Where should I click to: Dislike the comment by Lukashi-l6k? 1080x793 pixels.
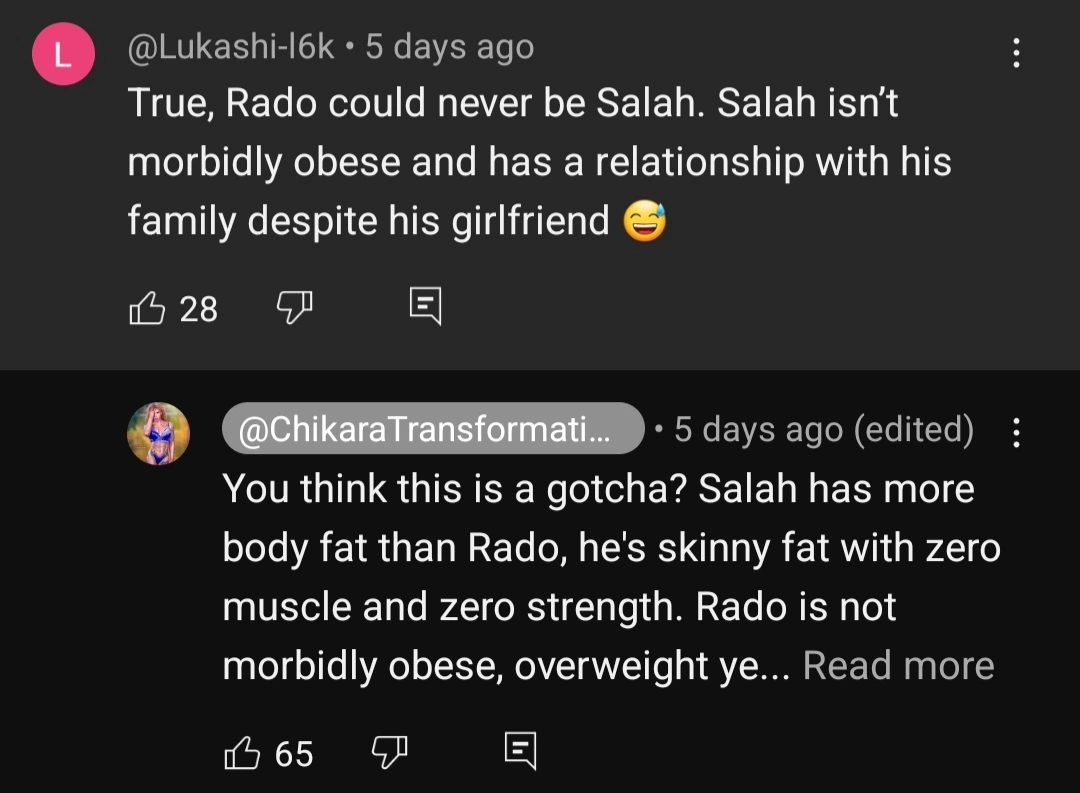coord(294,308)
